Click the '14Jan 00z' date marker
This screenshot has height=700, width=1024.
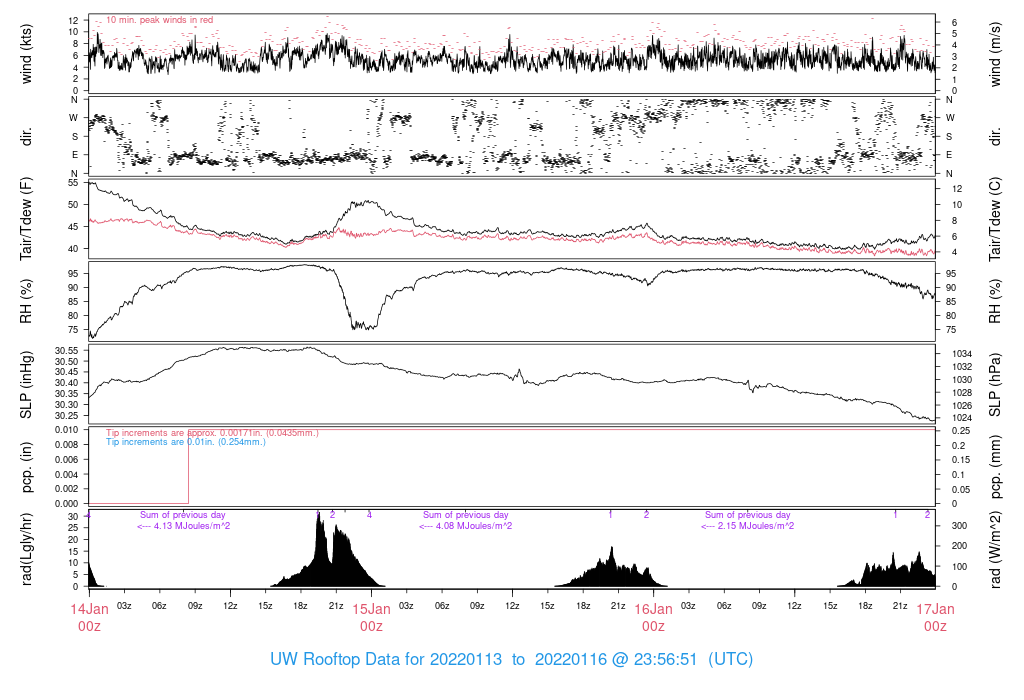[89, 618]
